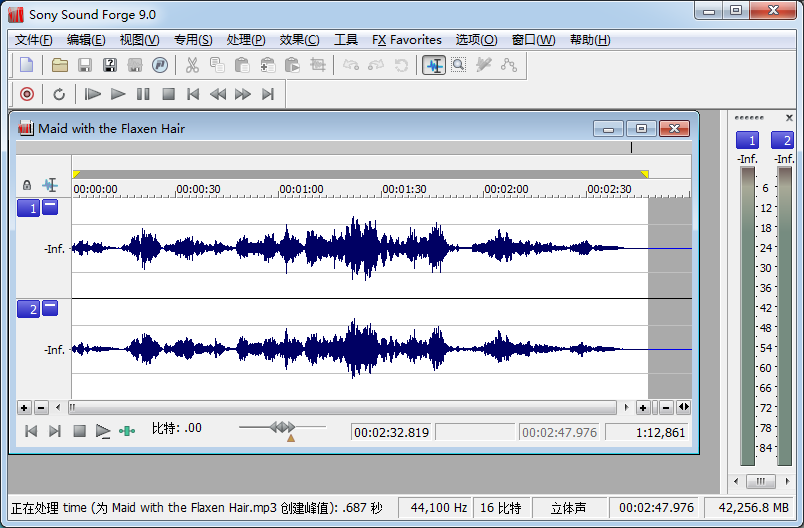Toggle the lock icon in the data window
The height and width of the screenshot is (528, 804).
click(27, 185)
